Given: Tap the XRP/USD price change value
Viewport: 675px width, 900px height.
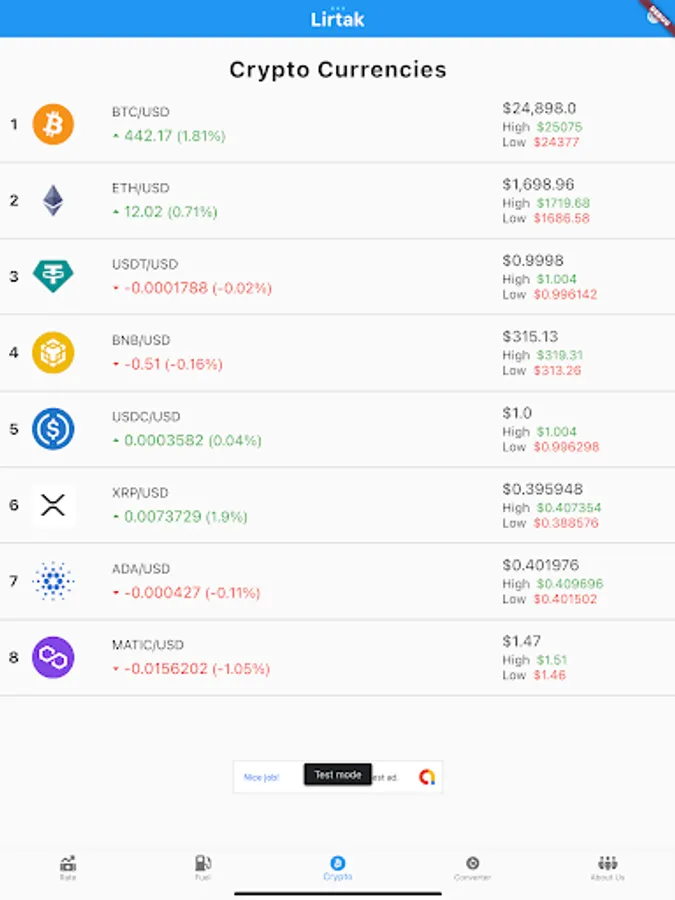Looking at the screenshot, I should pyautogui.click(x=185, y=516).
